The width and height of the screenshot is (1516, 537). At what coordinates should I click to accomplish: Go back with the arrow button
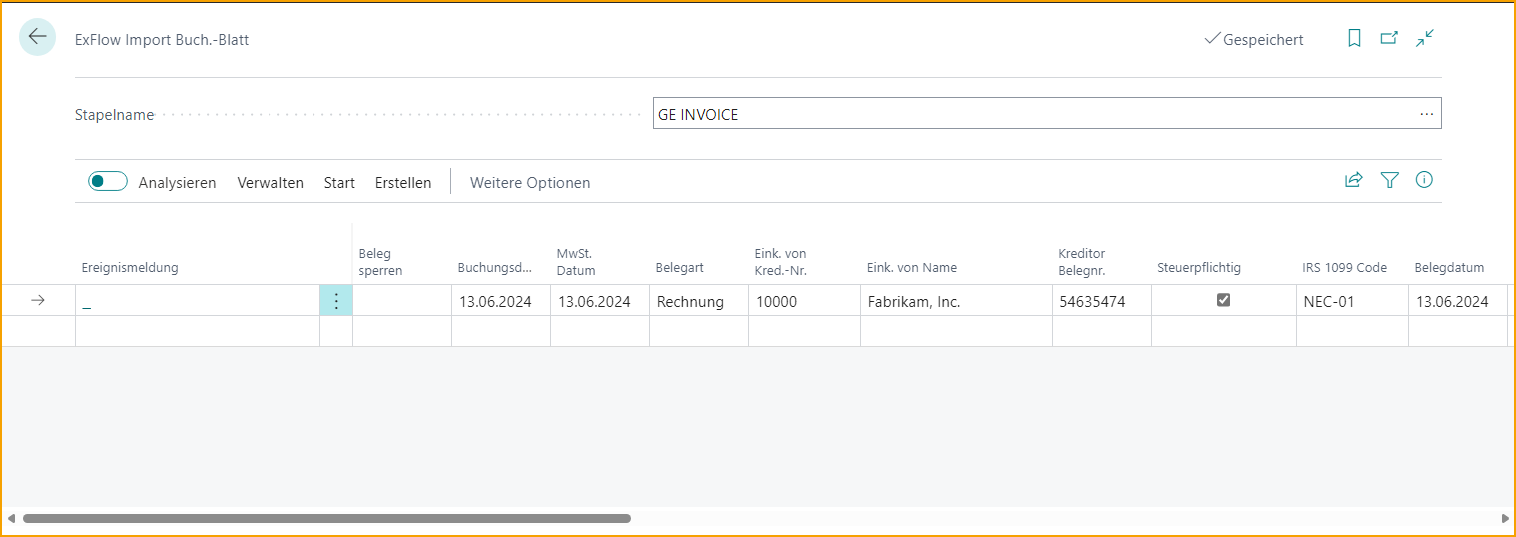[x=38, y=37]
